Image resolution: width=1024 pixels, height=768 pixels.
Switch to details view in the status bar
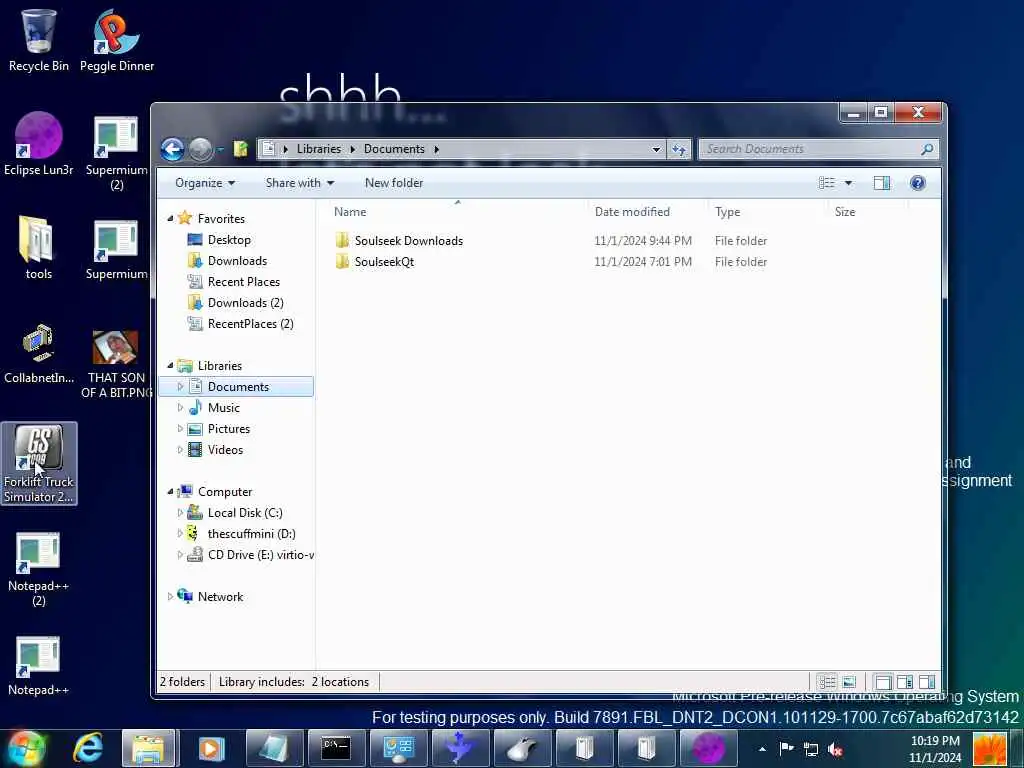(827, 682)
